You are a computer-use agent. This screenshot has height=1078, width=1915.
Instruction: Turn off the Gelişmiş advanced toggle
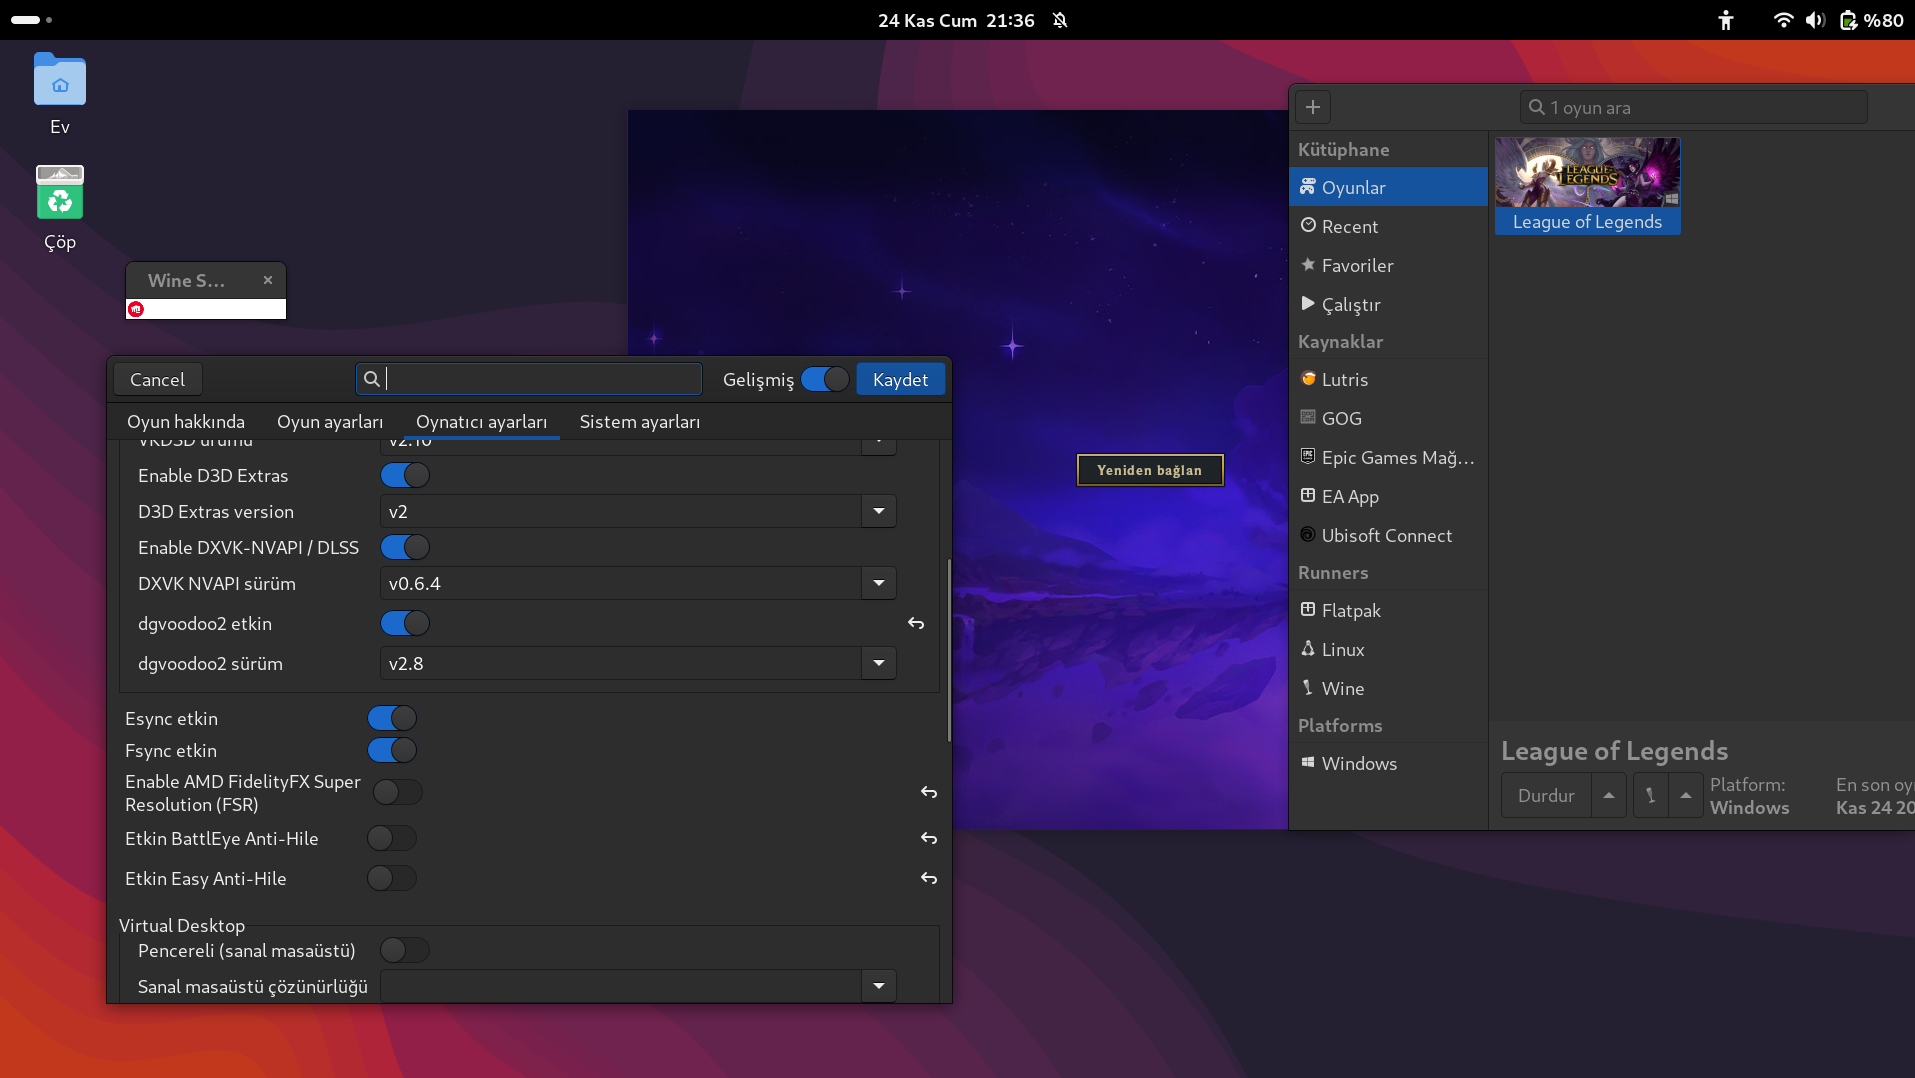click(x=825, y=380)
